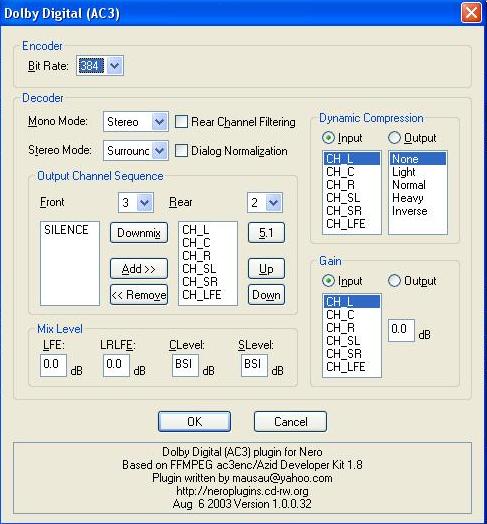The width and height of the screenshot is (487, 524).
Task: Expand the Front channel count dropdown
Action: pos(145,203)
